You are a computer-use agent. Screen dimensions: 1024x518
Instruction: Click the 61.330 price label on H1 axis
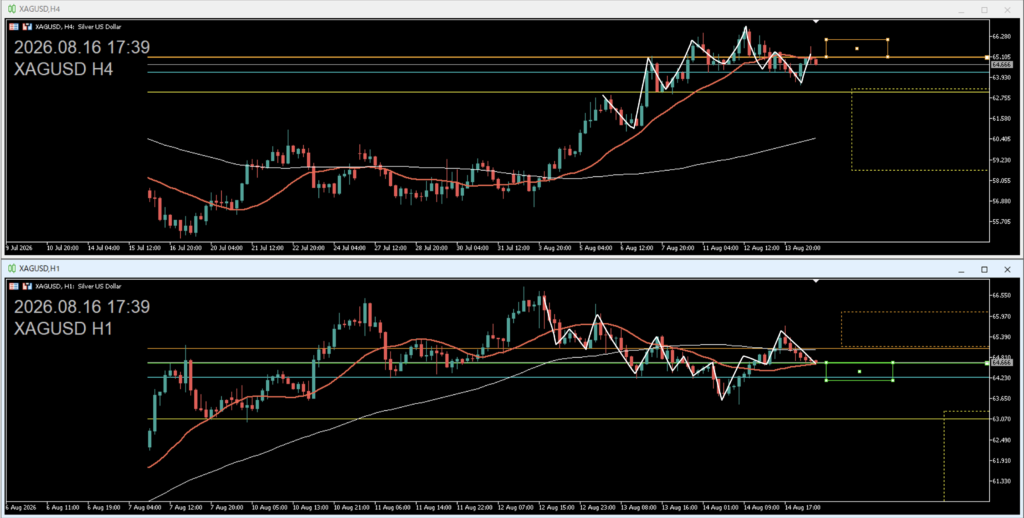point(1002,481)
